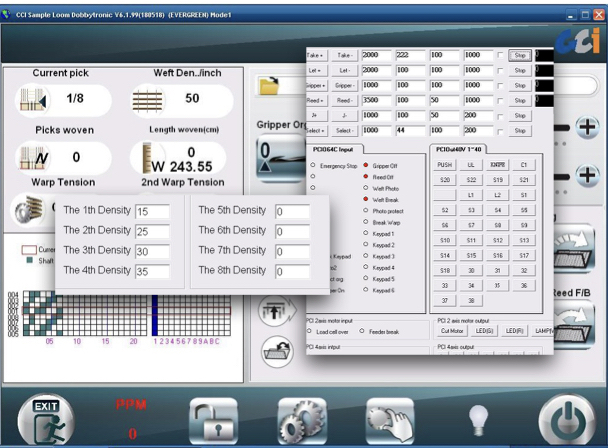The width and height of the screenshot is (608, 448).
Task: Click the round folder-with-arrow icon
Action: click(x=277, y=352)
